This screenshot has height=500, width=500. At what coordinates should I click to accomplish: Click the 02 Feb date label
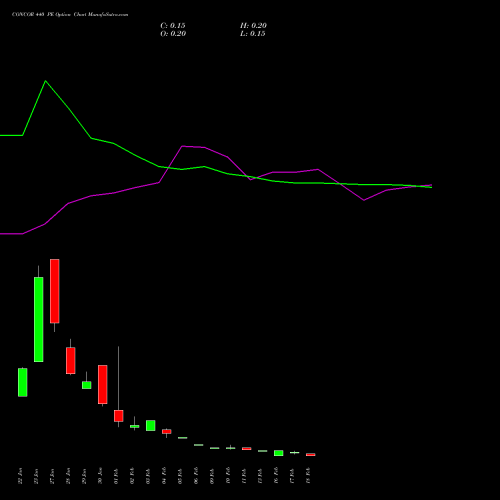(x=132, y=476)
